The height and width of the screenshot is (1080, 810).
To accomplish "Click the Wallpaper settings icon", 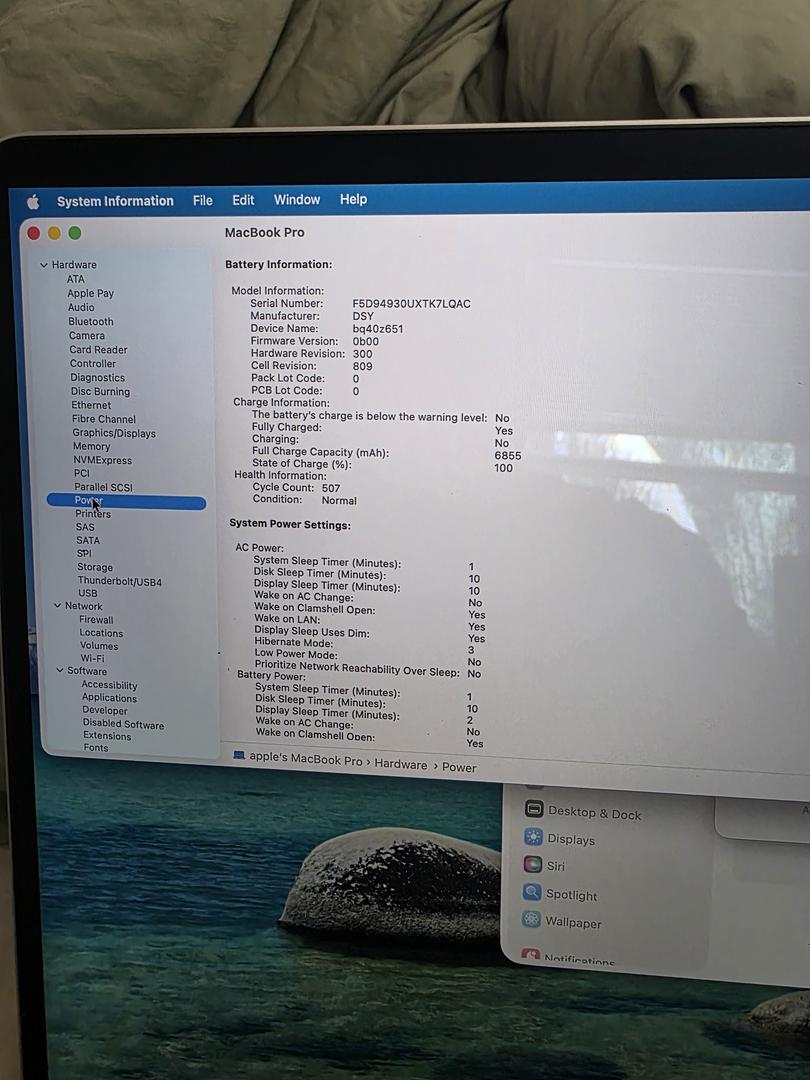I will tap(531, 920).
